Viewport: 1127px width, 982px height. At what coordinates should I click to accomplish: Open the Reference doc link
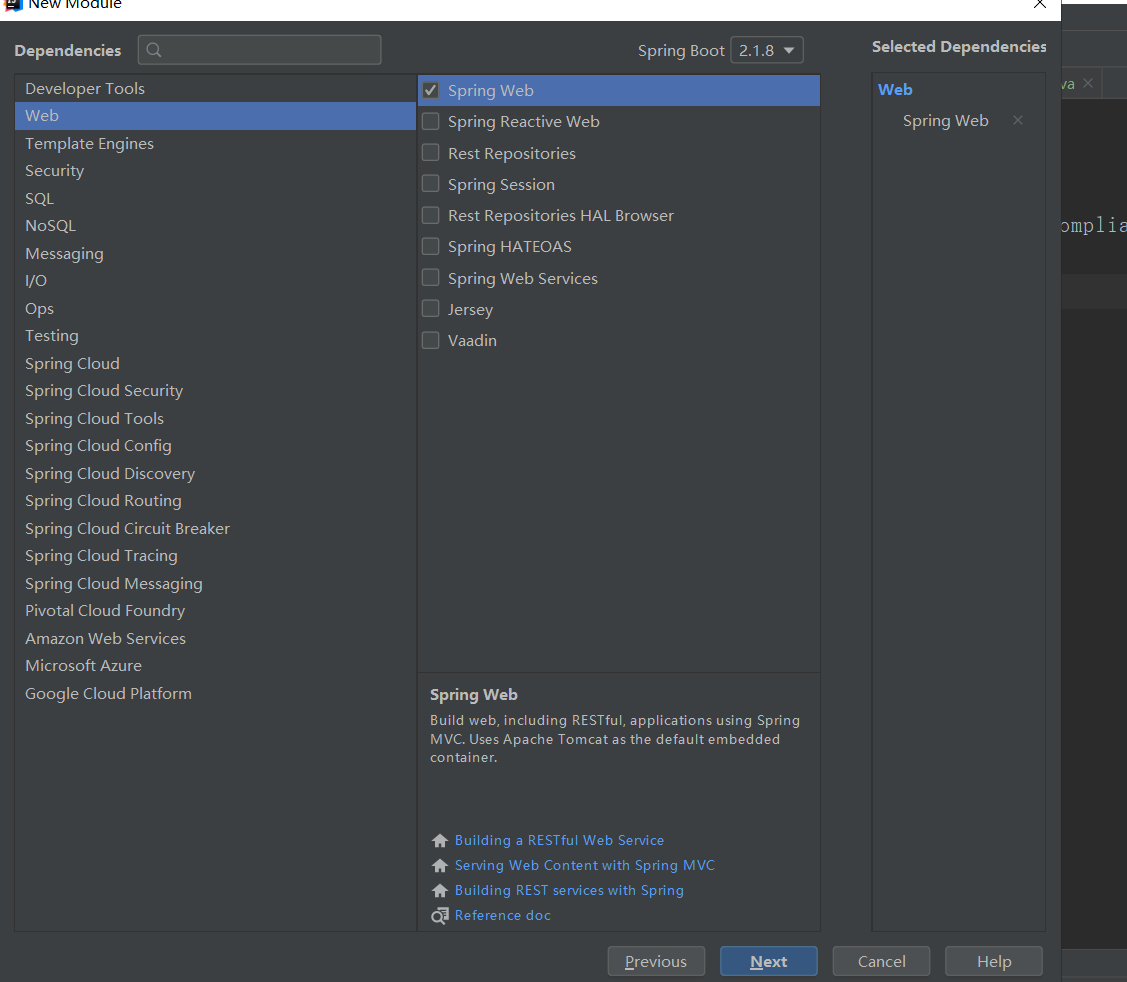(502, 915)
